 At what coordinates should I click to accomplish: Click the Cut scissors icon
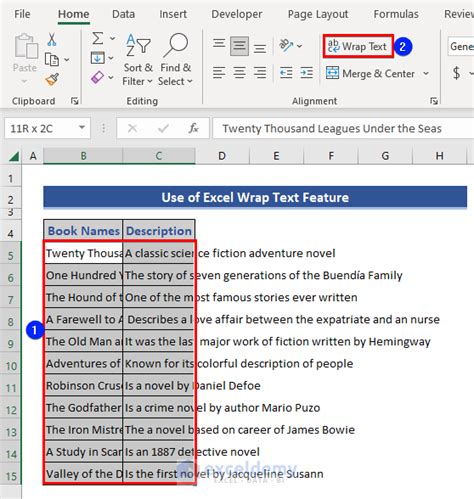coord(52,40)
